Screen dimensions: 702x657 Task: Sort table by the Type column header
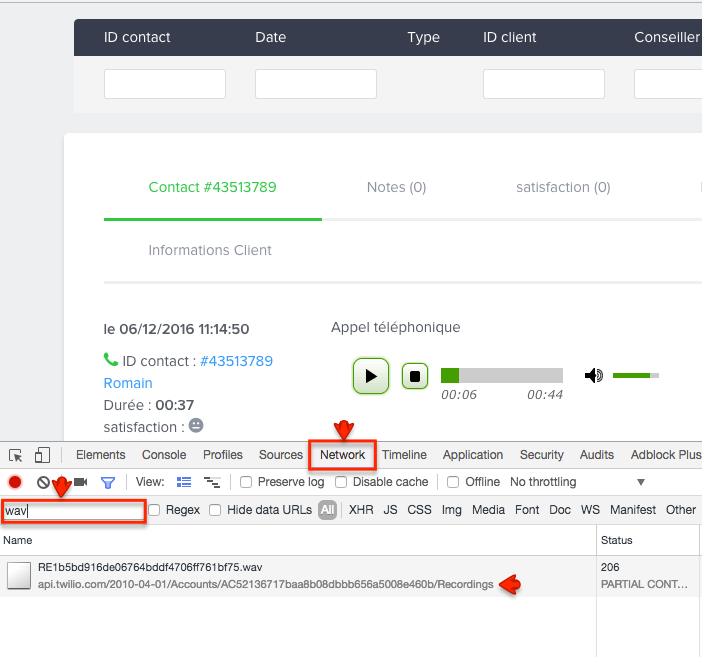click(423, 37)
